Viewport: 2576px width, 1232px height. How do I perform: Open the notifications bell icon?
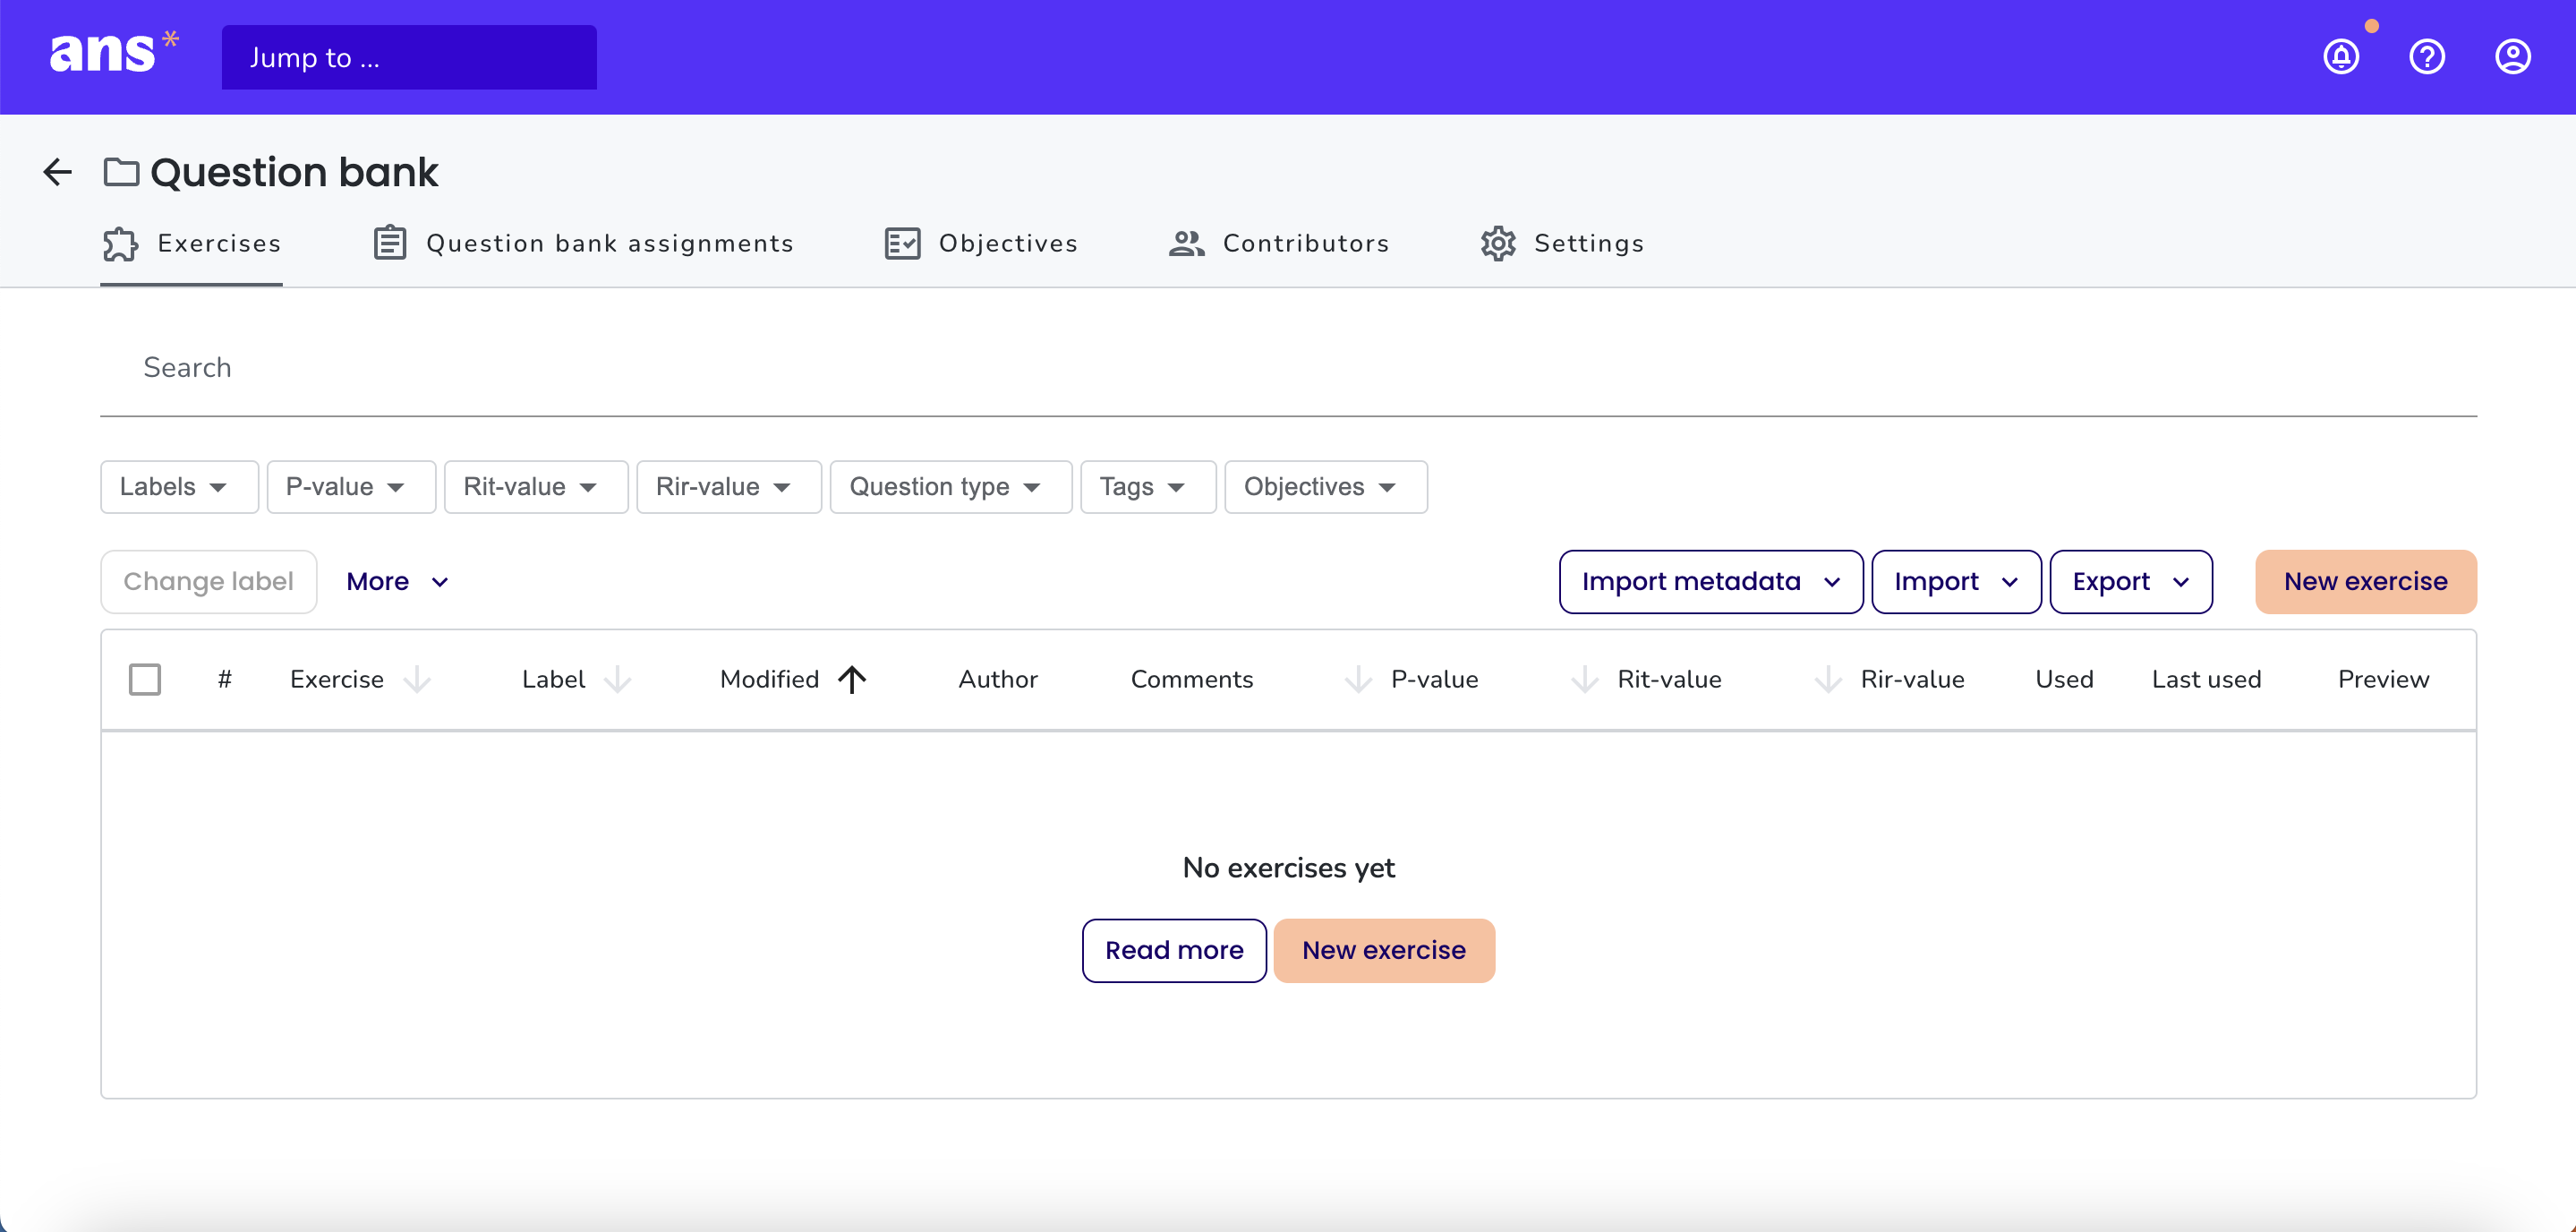(2341, 57)
